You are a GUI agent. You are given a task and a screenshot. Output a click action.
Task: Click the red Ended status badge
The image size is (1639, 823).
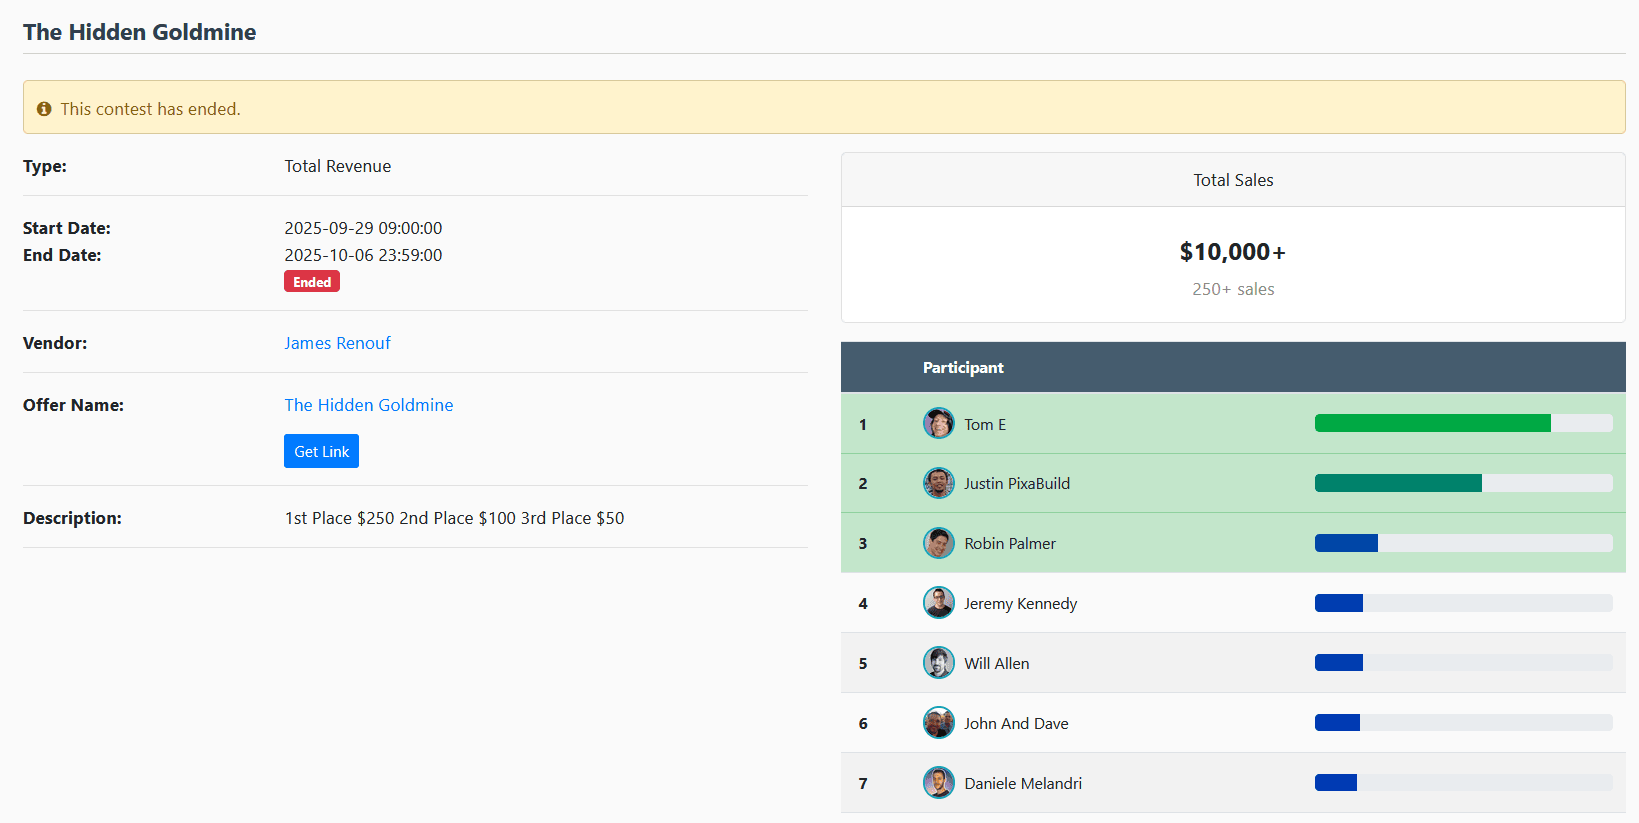click(x=311, y=282)
